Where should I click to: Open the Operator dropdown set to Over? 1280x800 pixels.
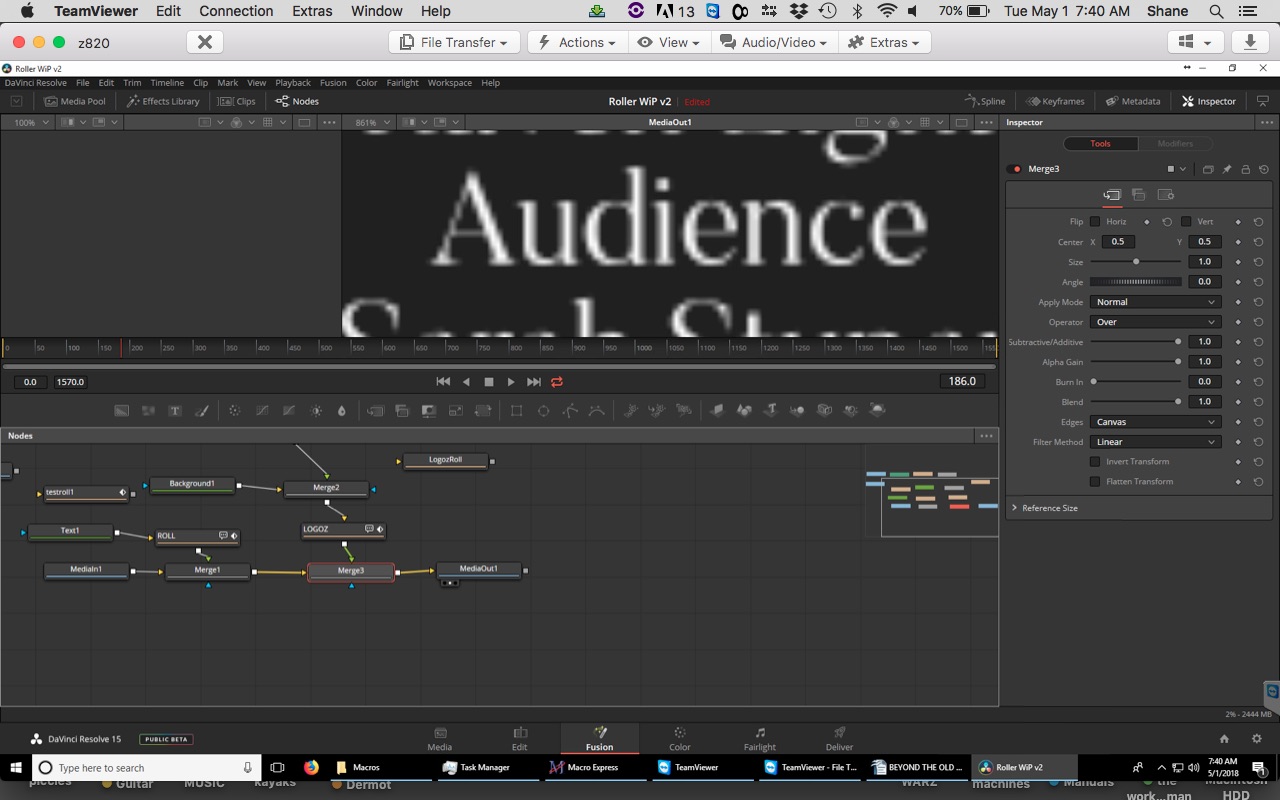pos(1155,322)
